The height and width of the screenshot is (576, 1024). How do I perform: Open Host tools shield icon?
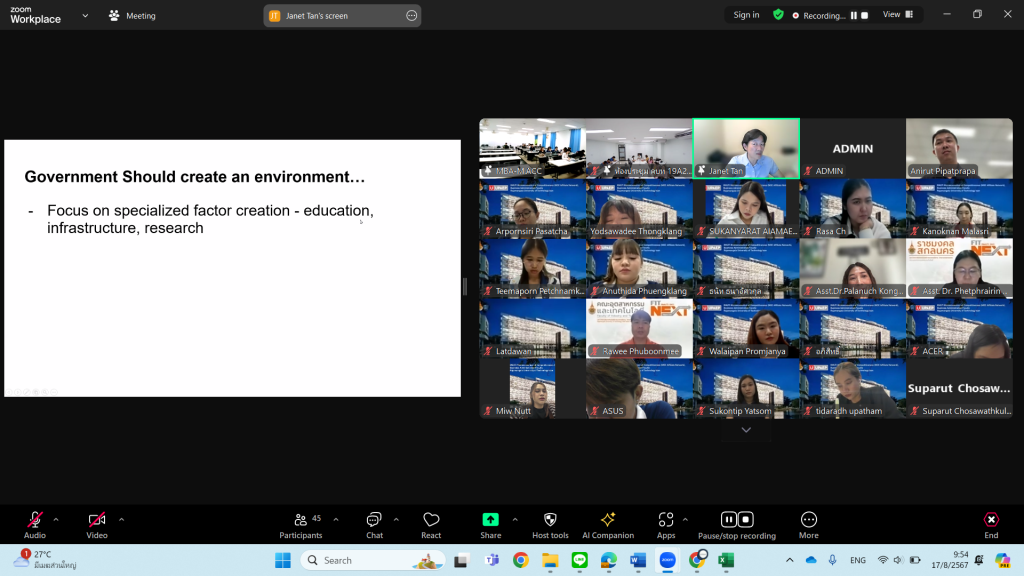point(549,520)
